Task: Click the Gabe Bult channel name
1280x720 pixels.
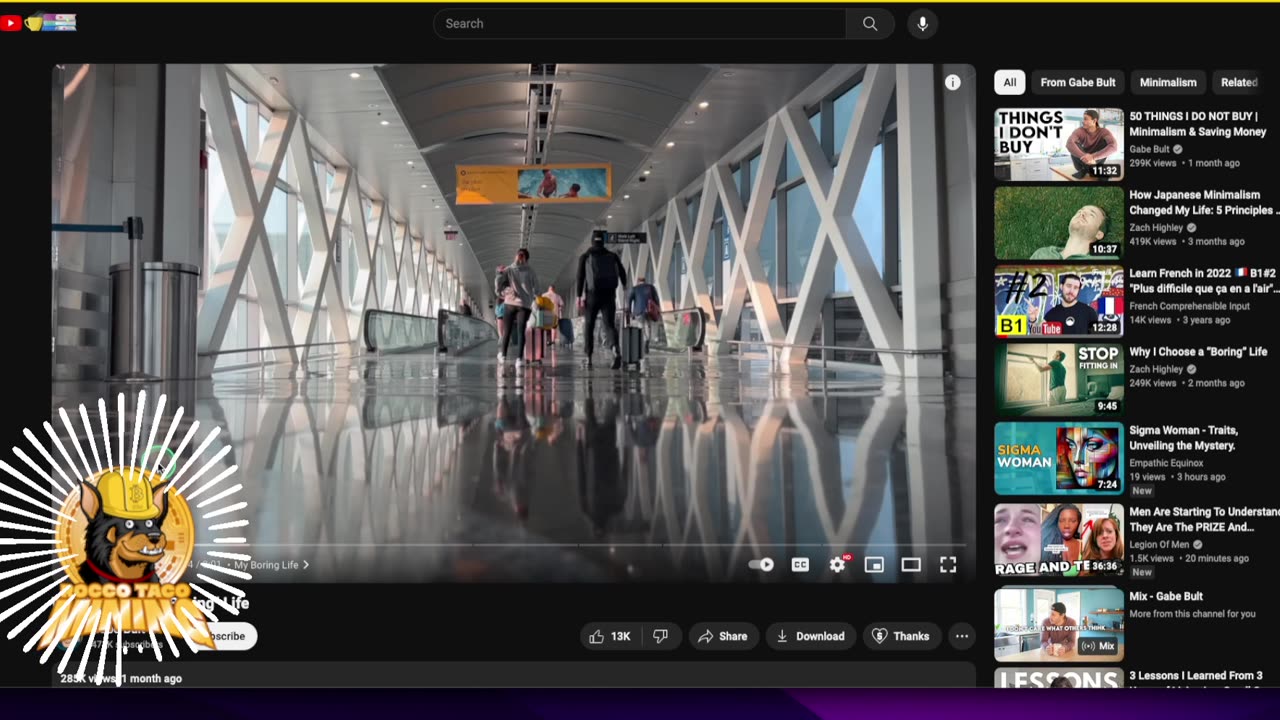Action: point(1149,149)
